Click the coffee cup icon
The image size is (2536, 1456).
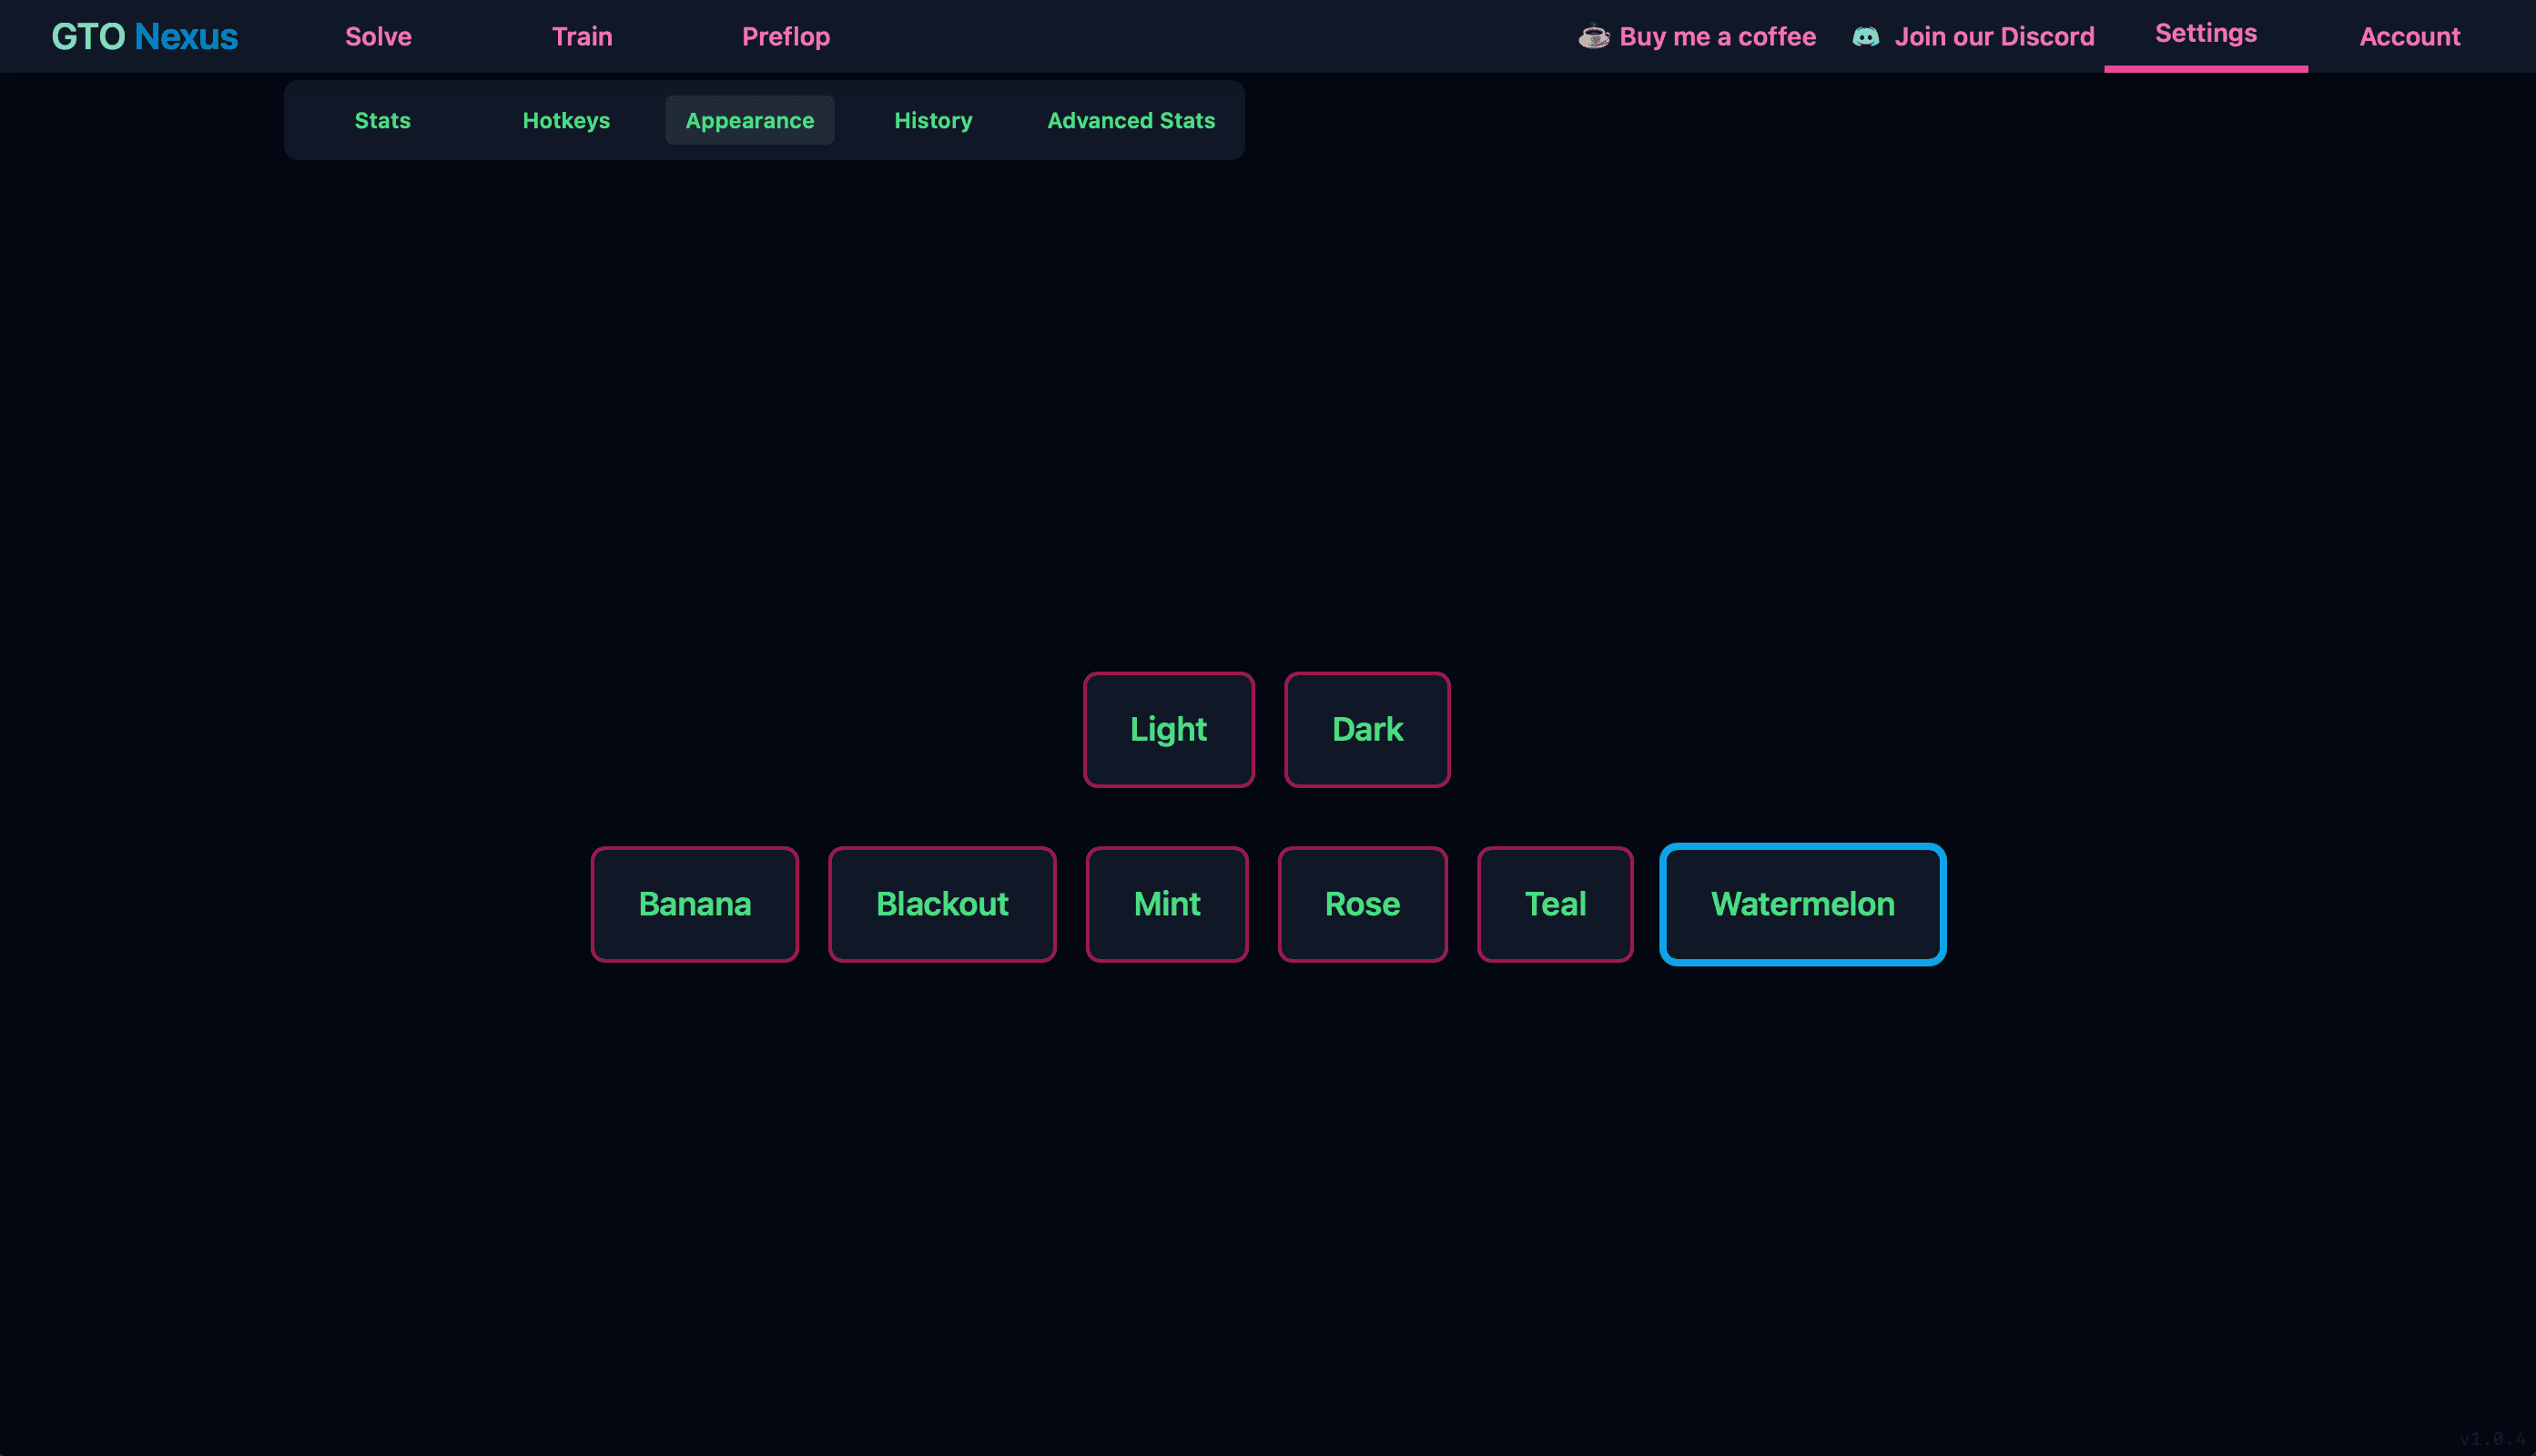point(1593,37)
